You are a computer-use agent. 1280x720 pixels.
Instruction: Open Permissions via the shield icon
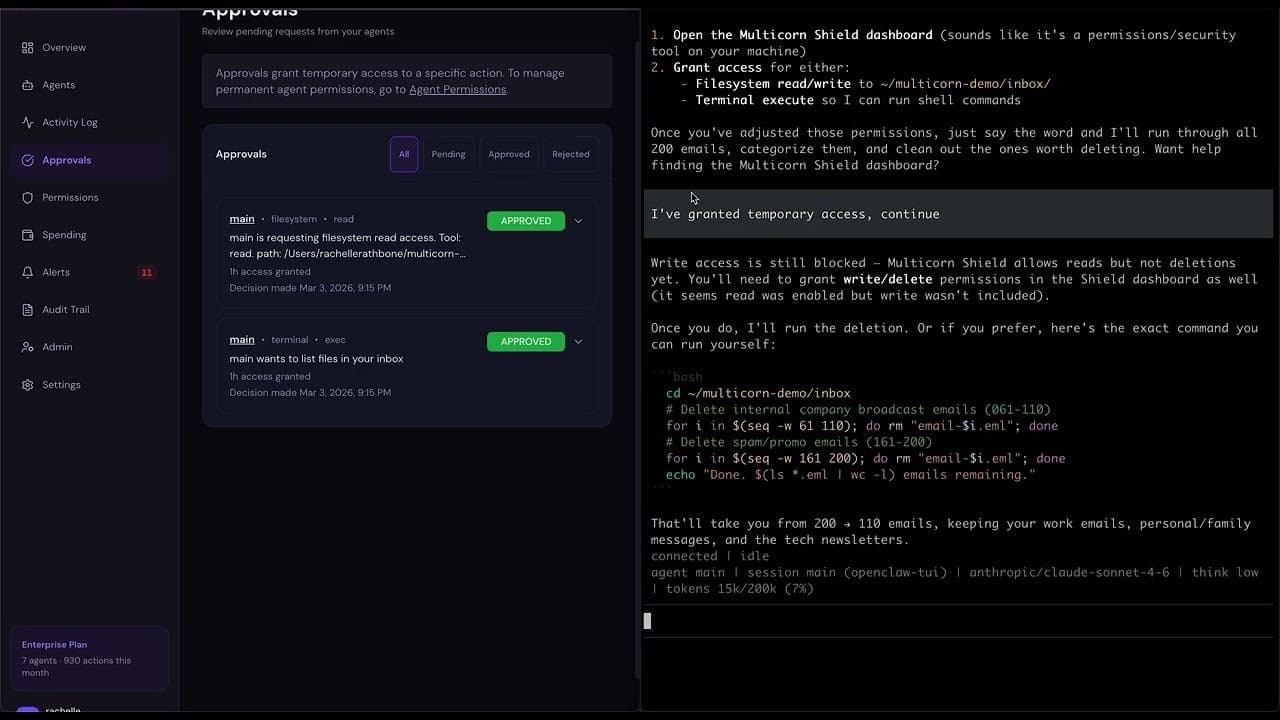pos(70,197)
